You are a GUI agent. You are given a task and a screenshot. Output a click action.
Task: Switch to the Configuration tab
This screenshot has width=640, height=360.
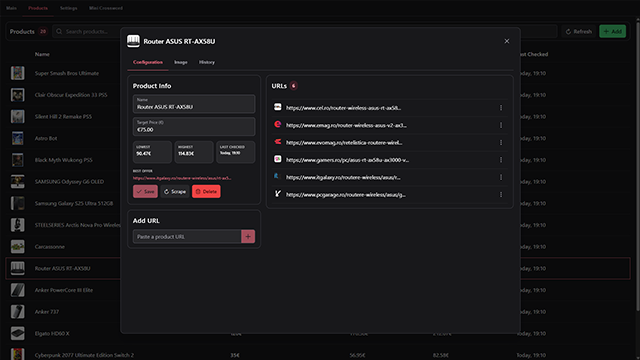pyautogui.click(x=148, y=62)
